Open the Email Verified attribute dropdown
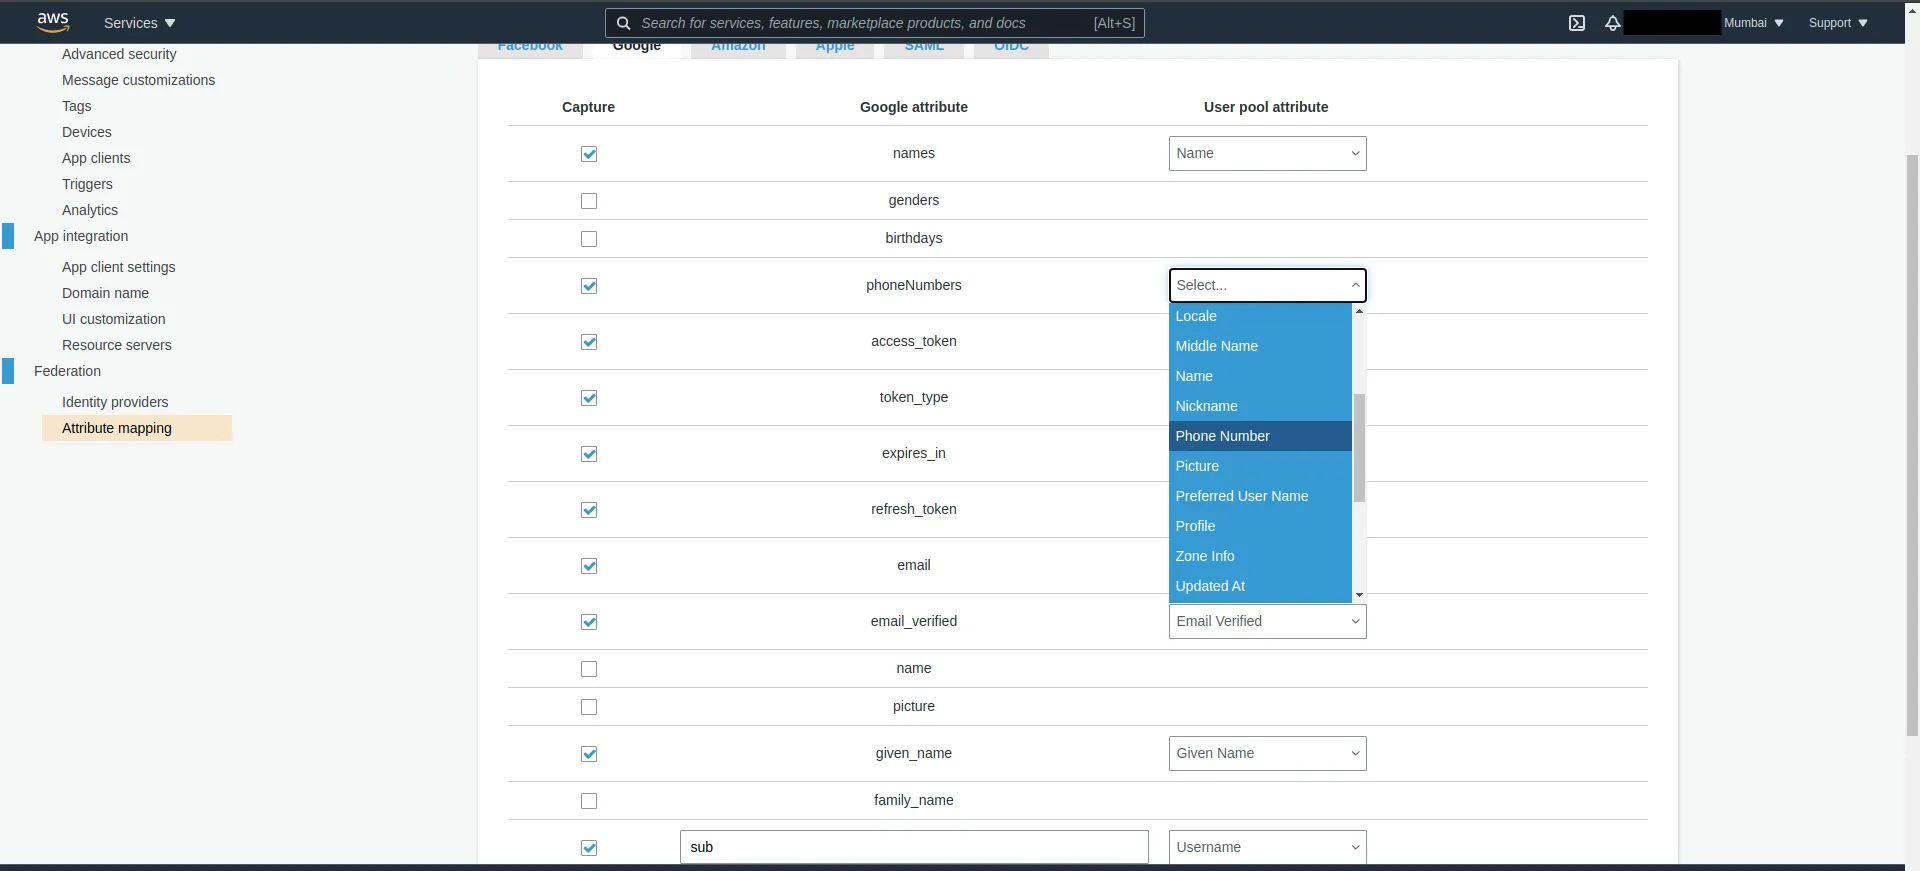1920x871 pixels. pyautogui.click(x=1267, y=622)
